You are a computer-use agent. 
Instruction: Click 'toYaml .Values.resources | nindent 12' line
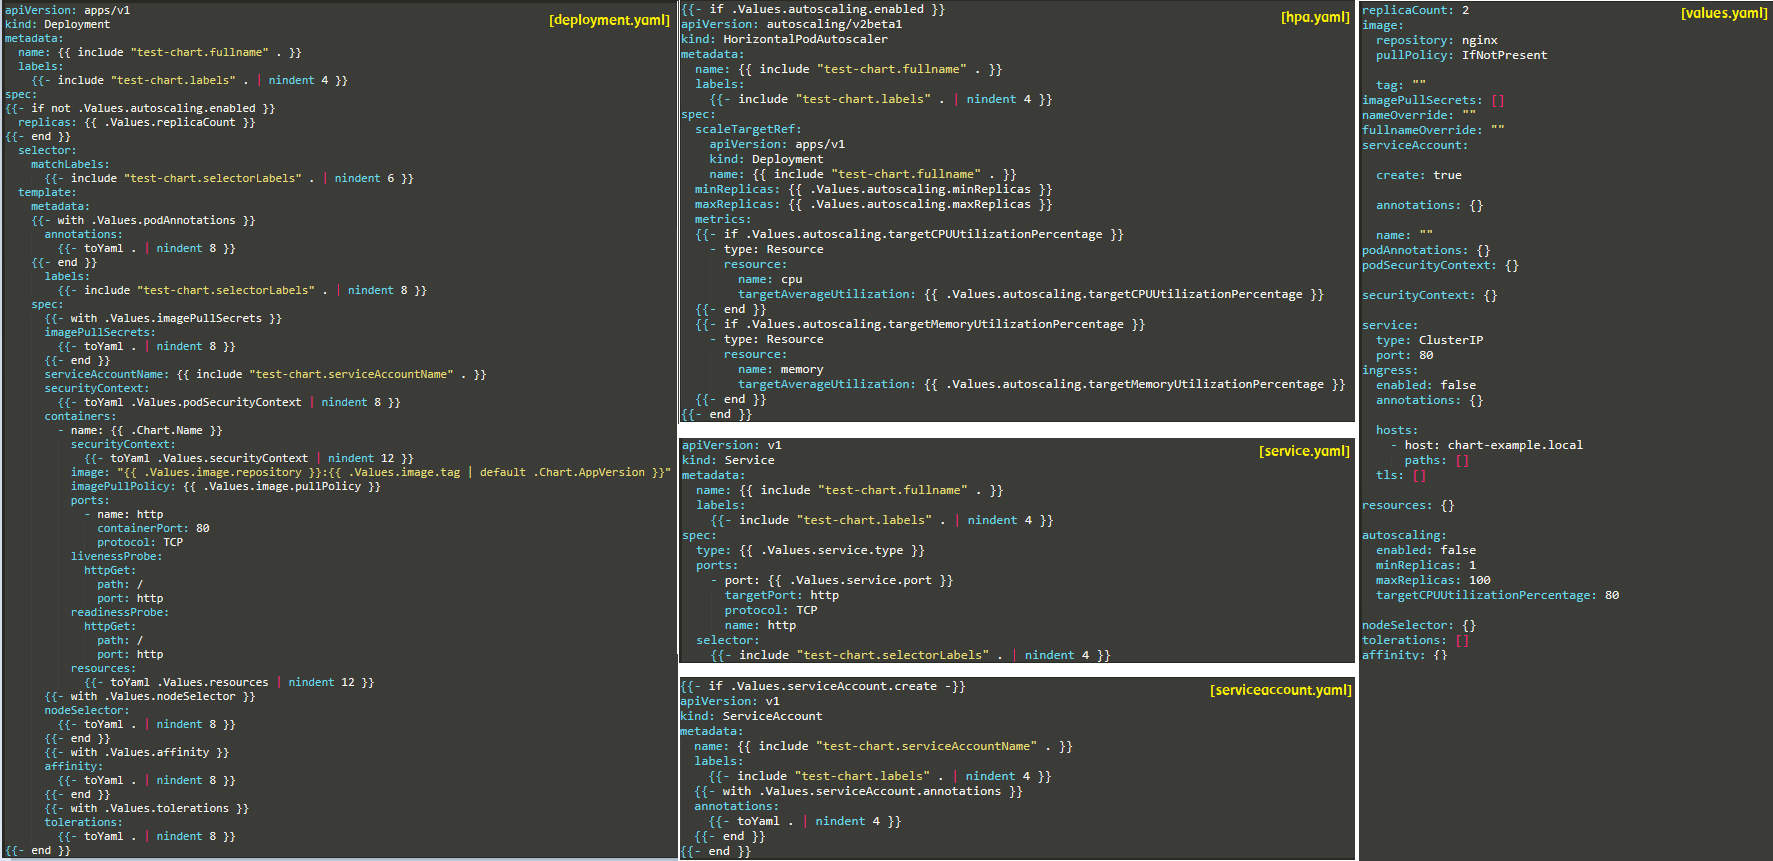229,682
